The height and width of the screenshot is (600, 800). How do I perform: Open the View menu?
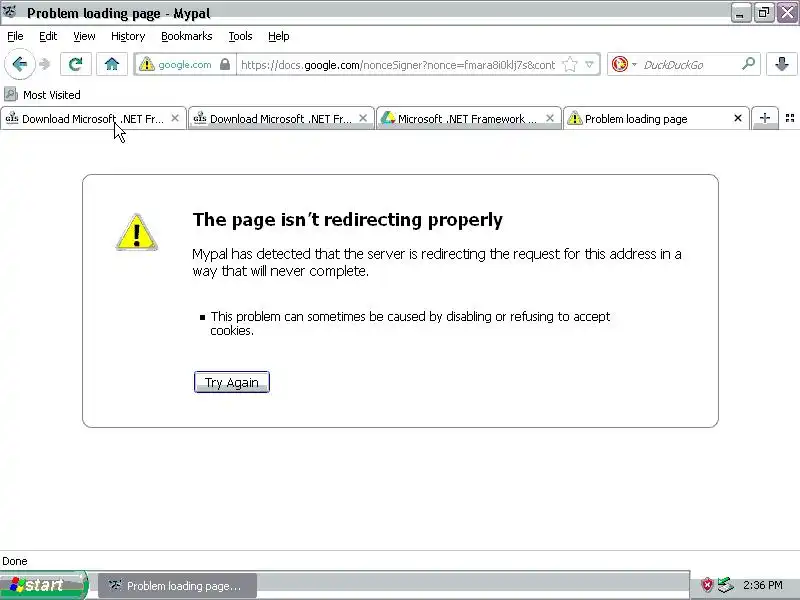point(84,36)
